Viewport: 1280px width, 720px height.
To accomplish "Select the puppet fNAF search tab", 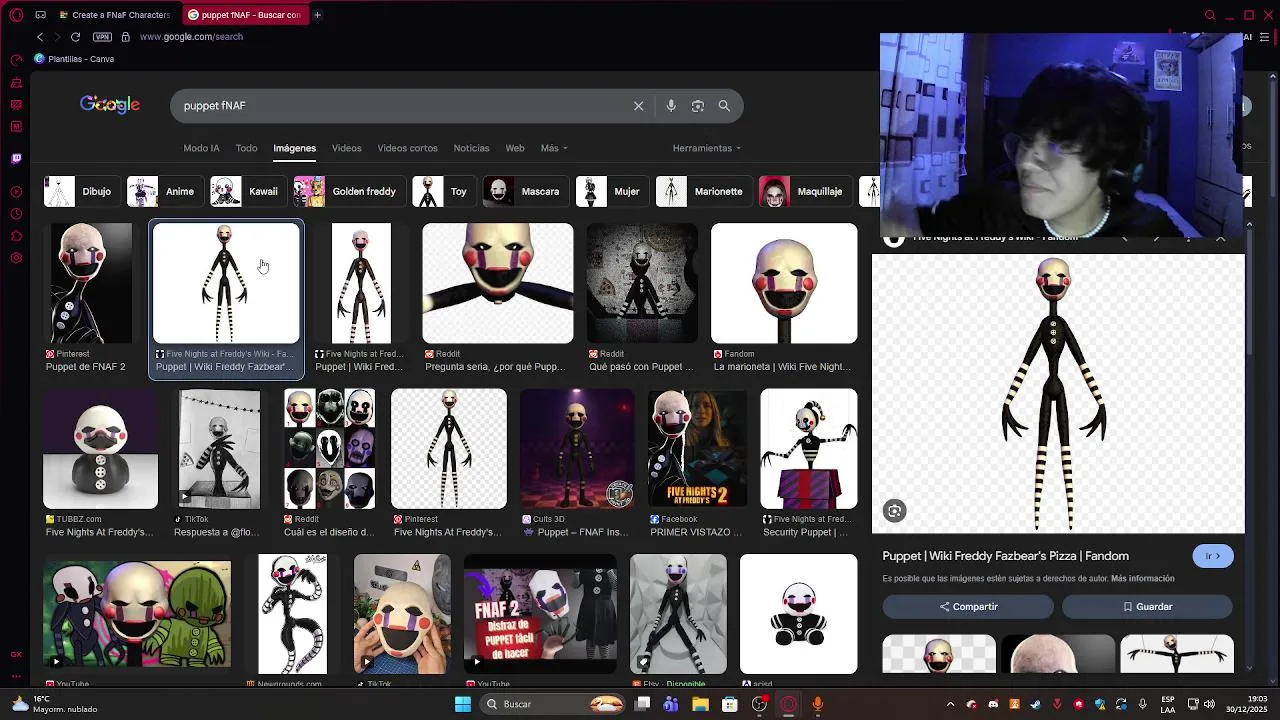I will tap(244, 15).
